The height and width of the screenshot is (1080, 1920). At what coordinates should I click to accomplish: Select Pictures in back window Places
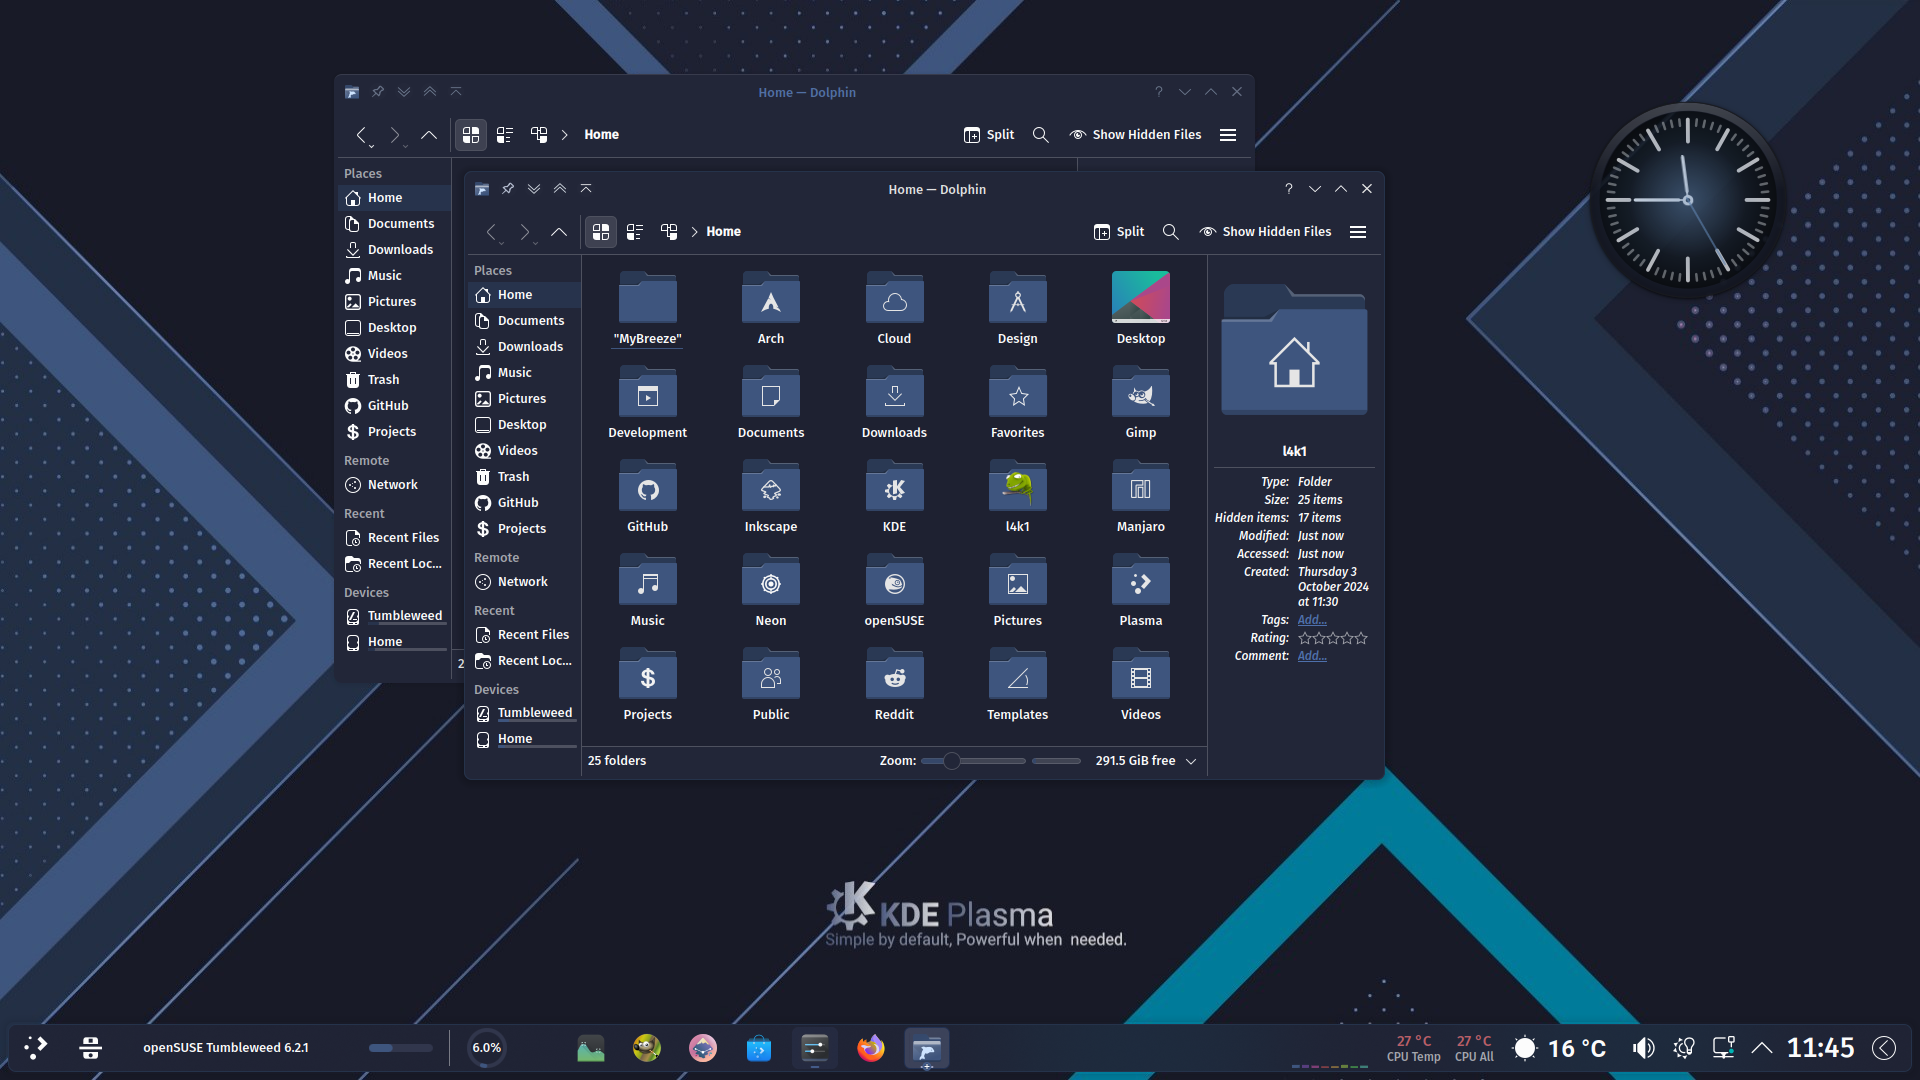[x=393, y=302]
